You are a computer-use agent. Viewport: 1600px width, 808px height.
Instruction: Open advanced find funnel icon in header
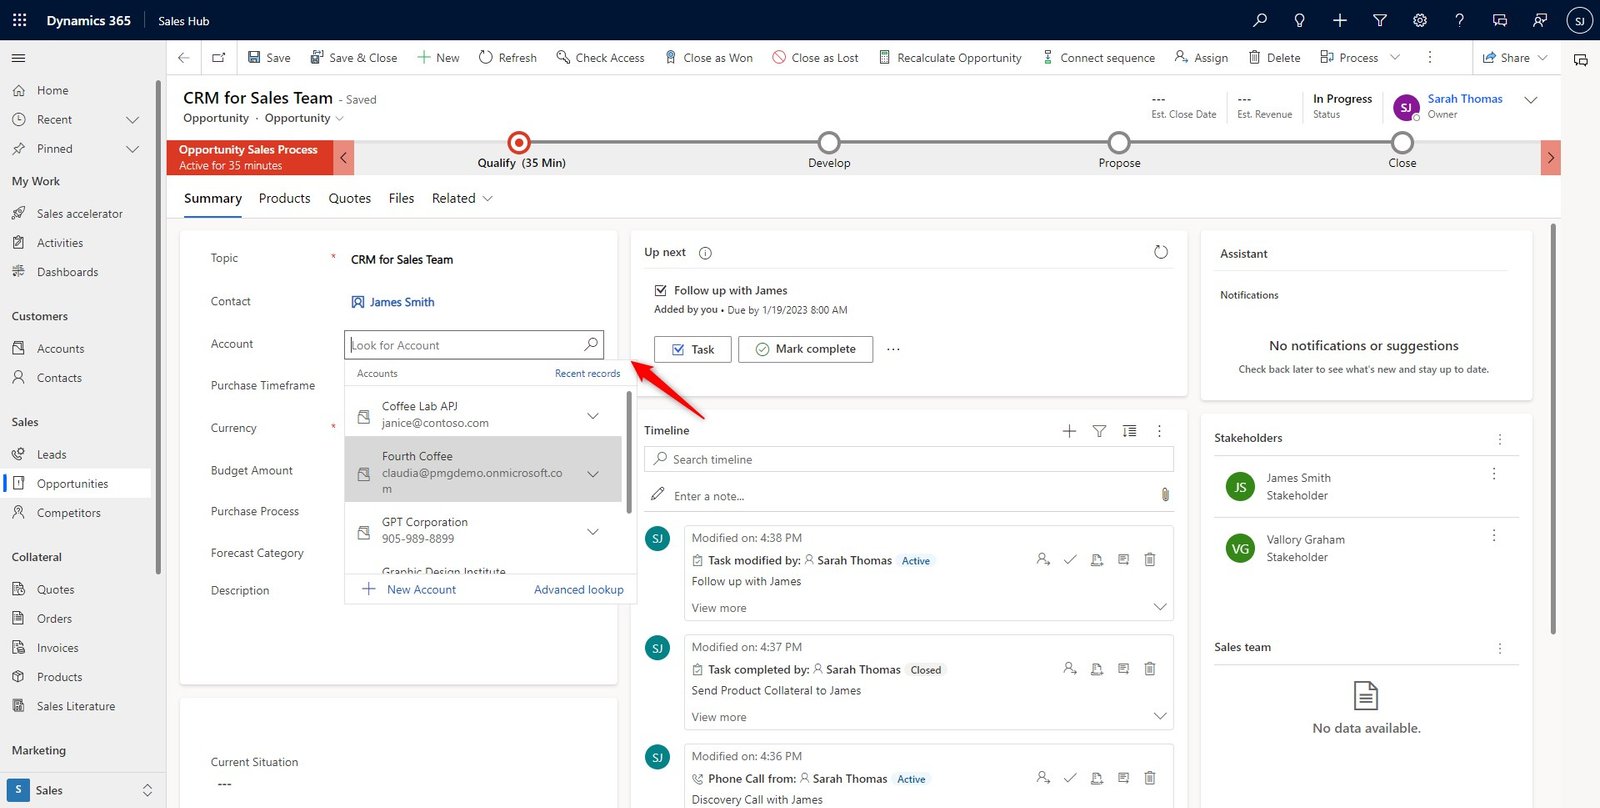1380,20
